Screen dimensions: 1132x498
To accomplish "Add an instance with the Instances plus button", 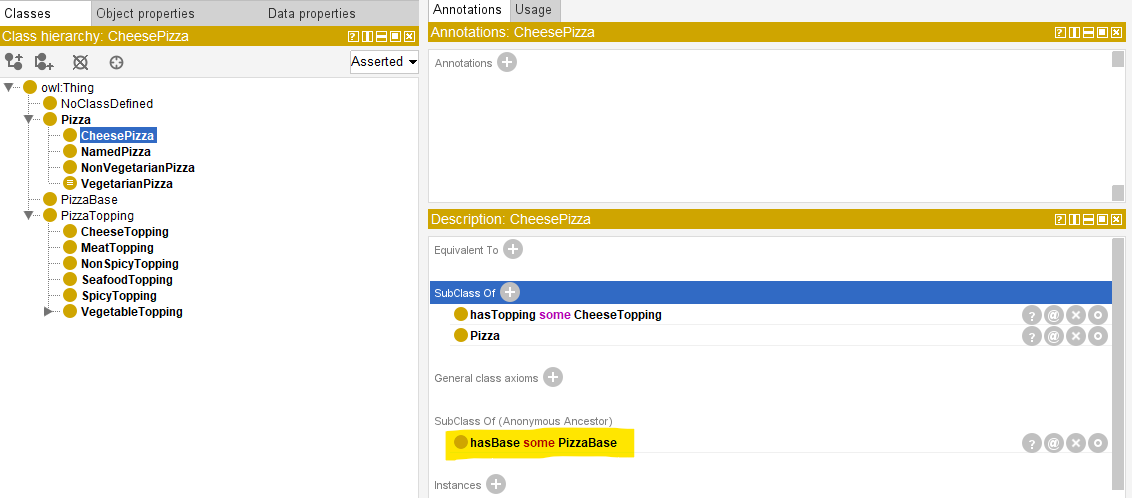I will pos(495,484).
